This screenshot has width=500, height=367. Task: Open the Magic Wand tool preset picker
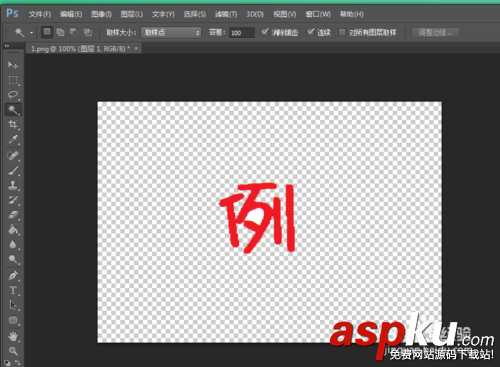[31, 33]
